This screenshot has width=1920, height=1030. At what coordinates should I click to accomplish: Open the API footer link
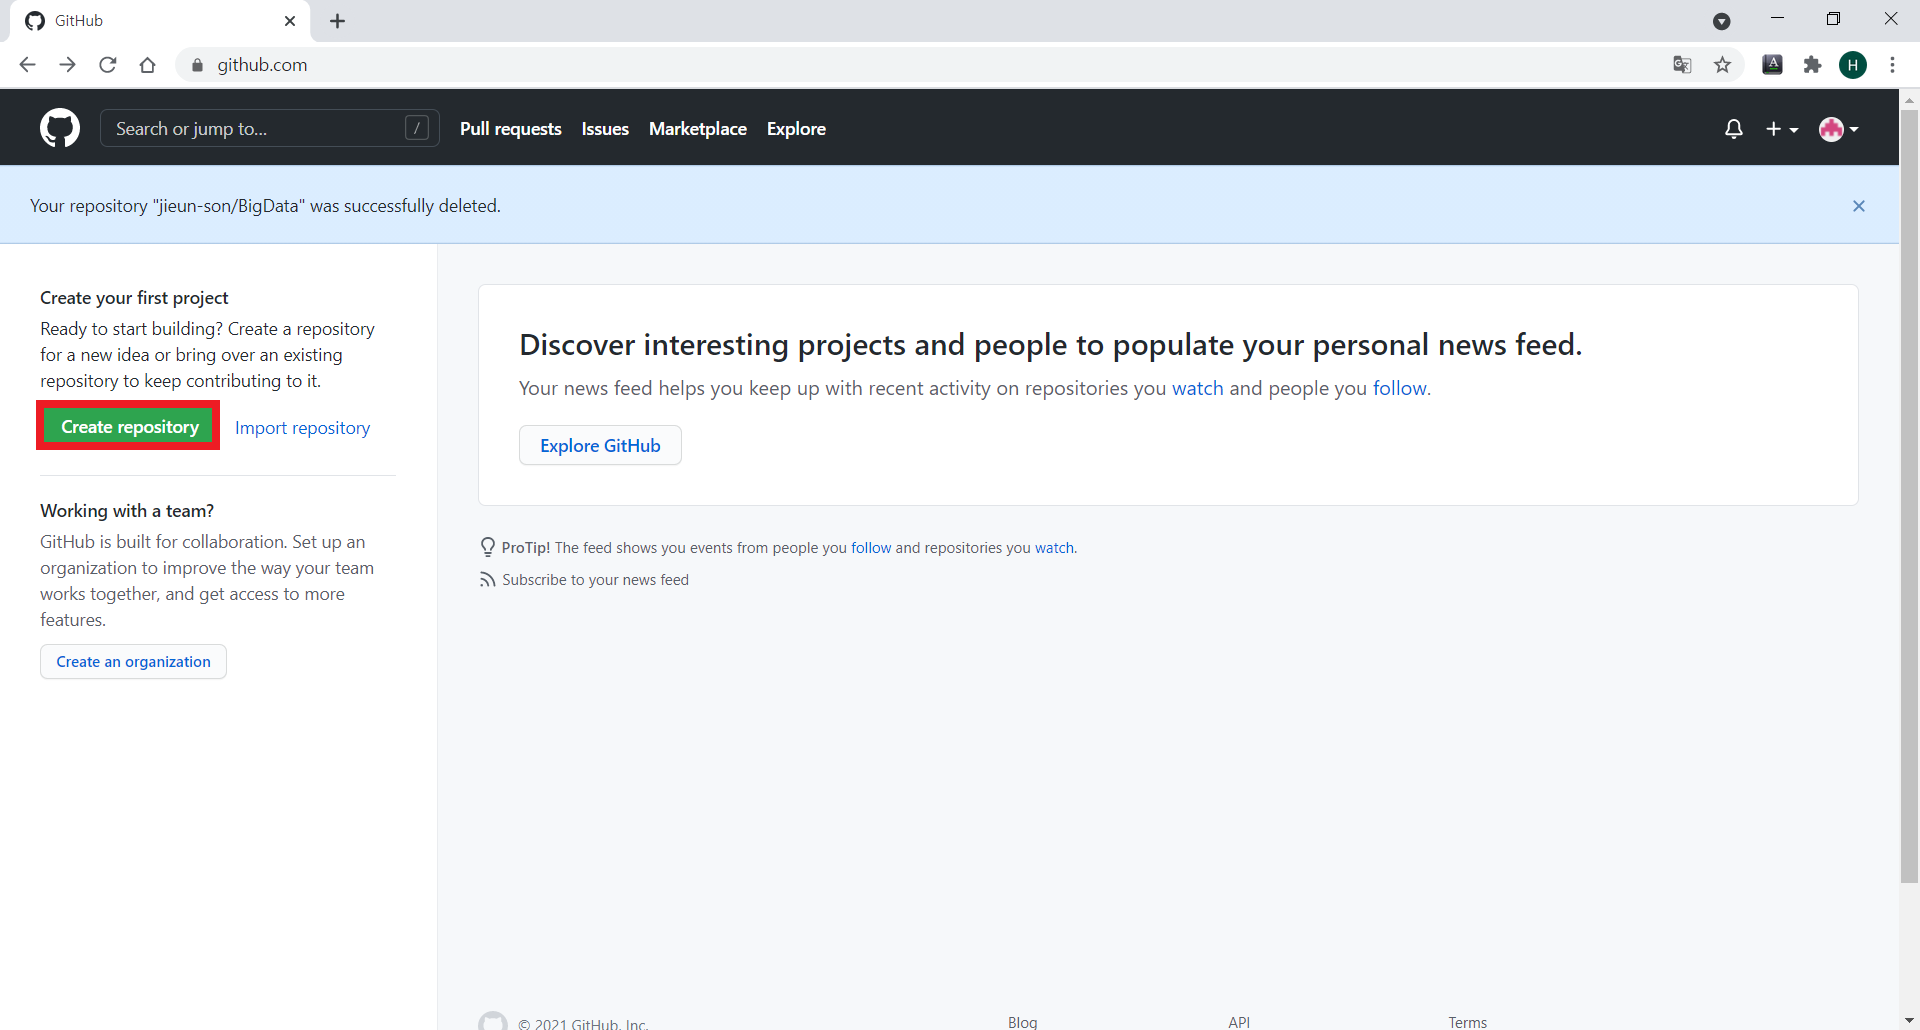(x=1239, y=1022)
